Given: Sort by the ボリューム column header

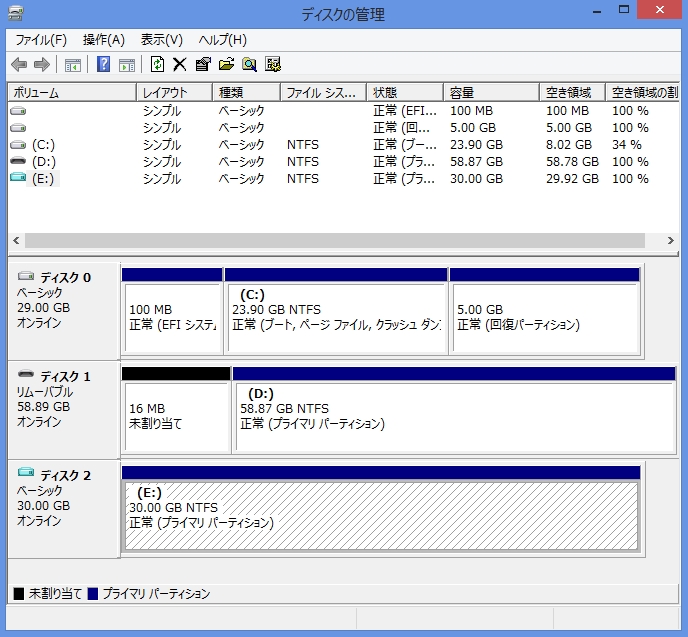Looking at the screenshot, I should point(70,93).
